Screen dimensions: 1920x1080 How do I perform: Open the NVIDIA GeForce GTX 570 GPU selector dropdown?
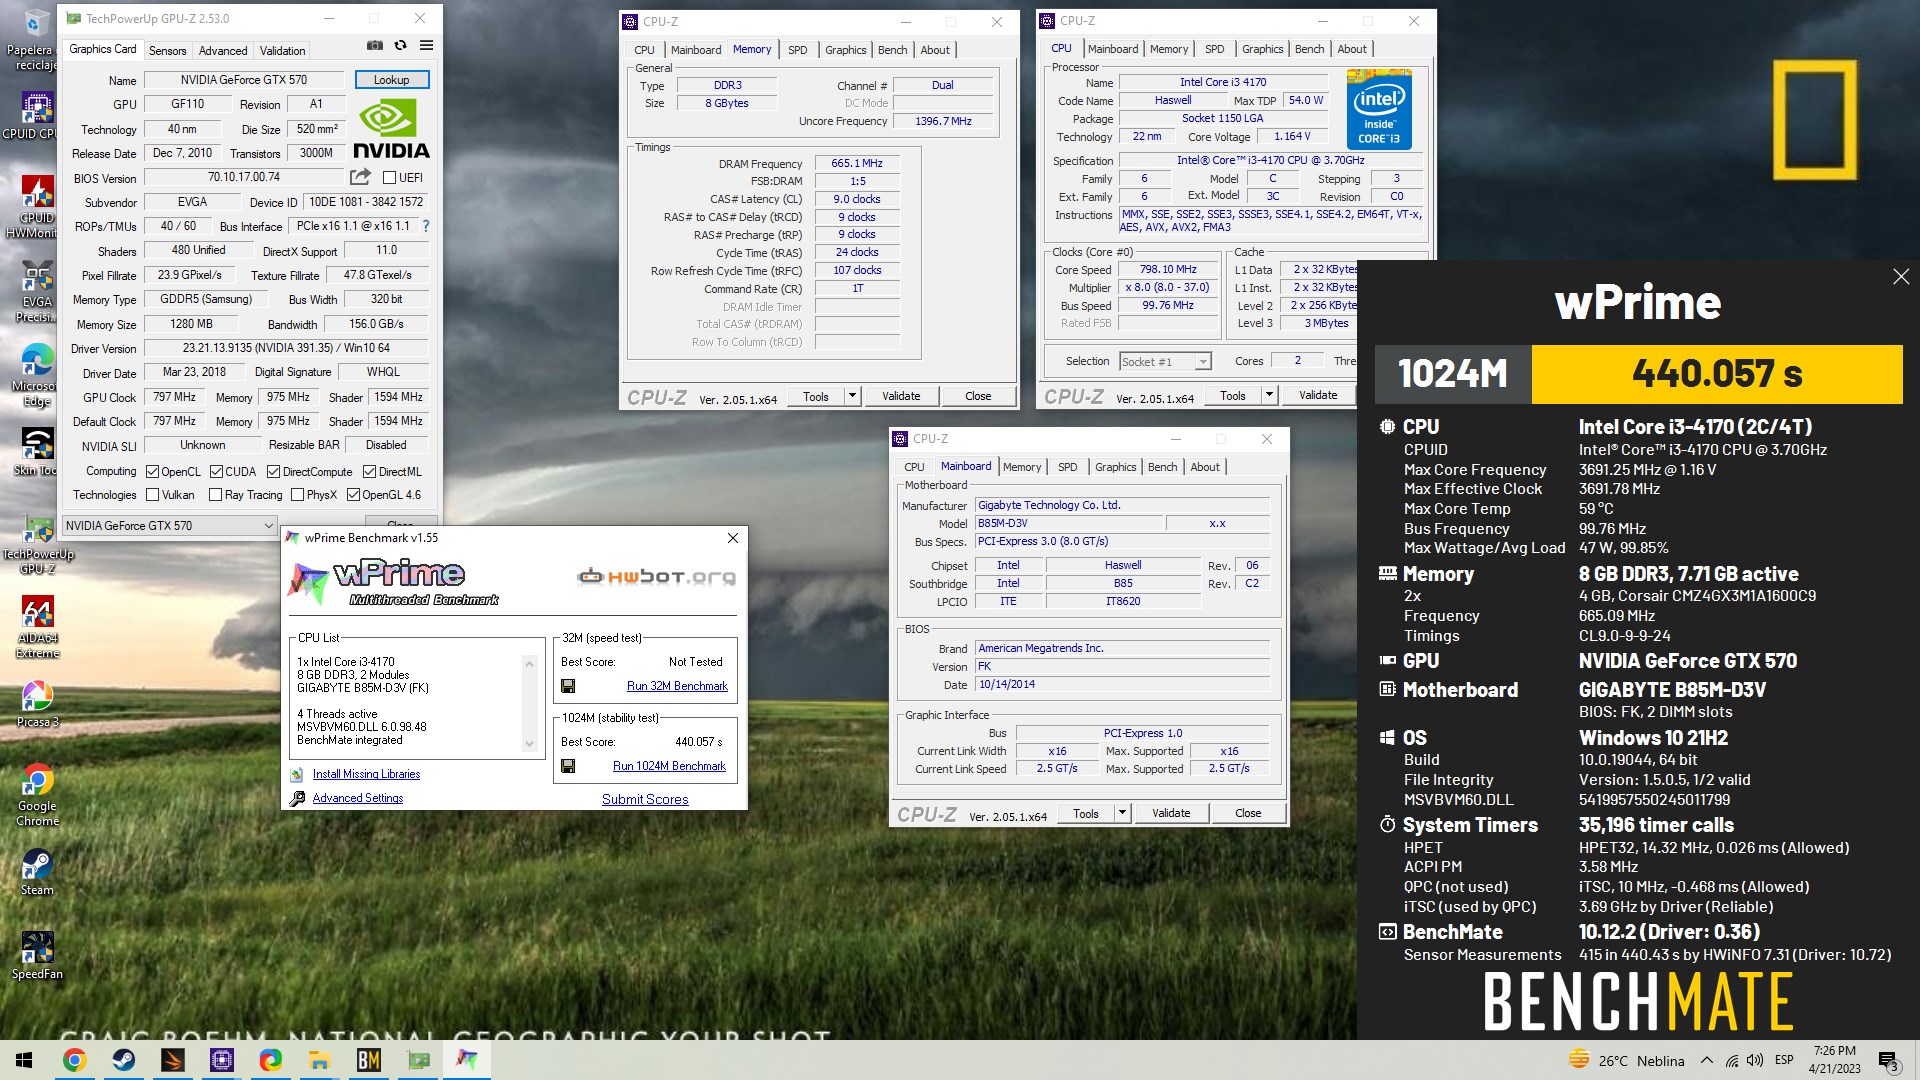point(169,525)
